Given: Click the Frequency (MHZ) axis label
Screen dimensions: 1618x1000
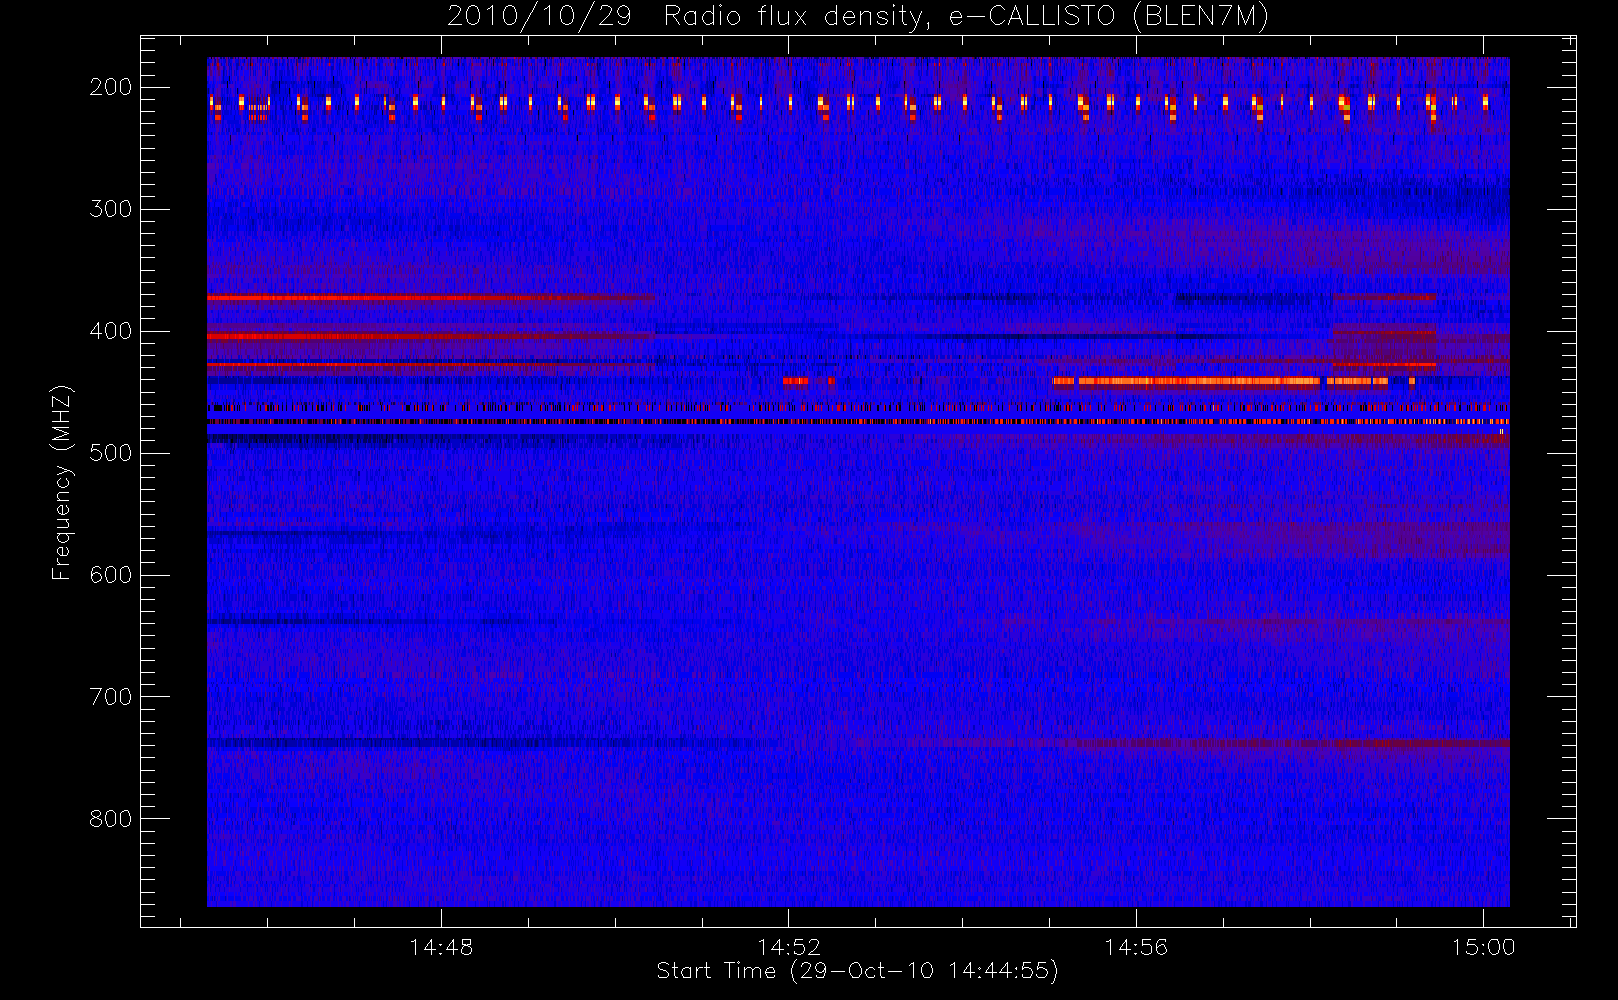Looking at the screenshot, I should [x=62, y=482].
